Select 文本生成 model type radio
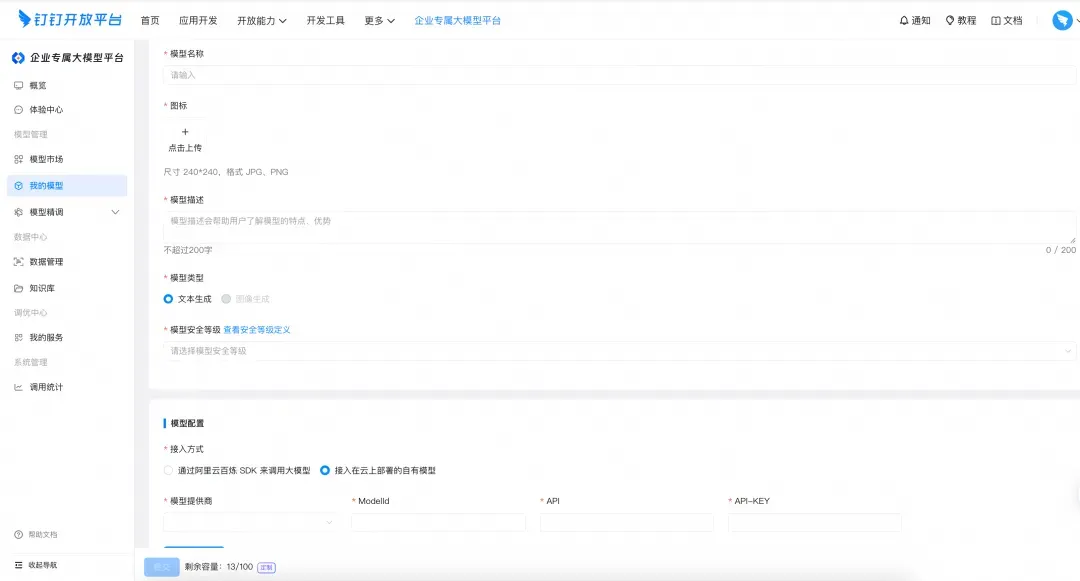Screen dimensions: 1080x581 (168, 299)
